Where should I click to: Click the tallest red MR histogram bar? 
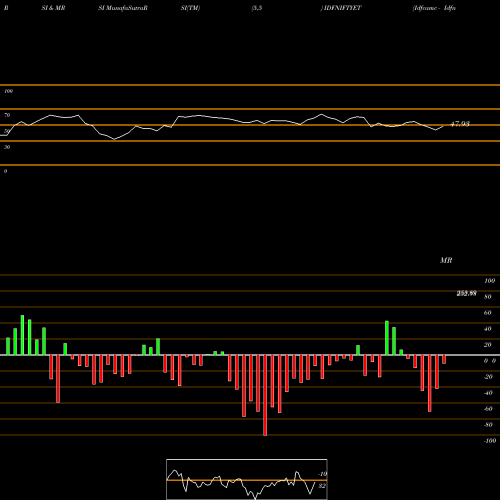[x=265, y=395]
